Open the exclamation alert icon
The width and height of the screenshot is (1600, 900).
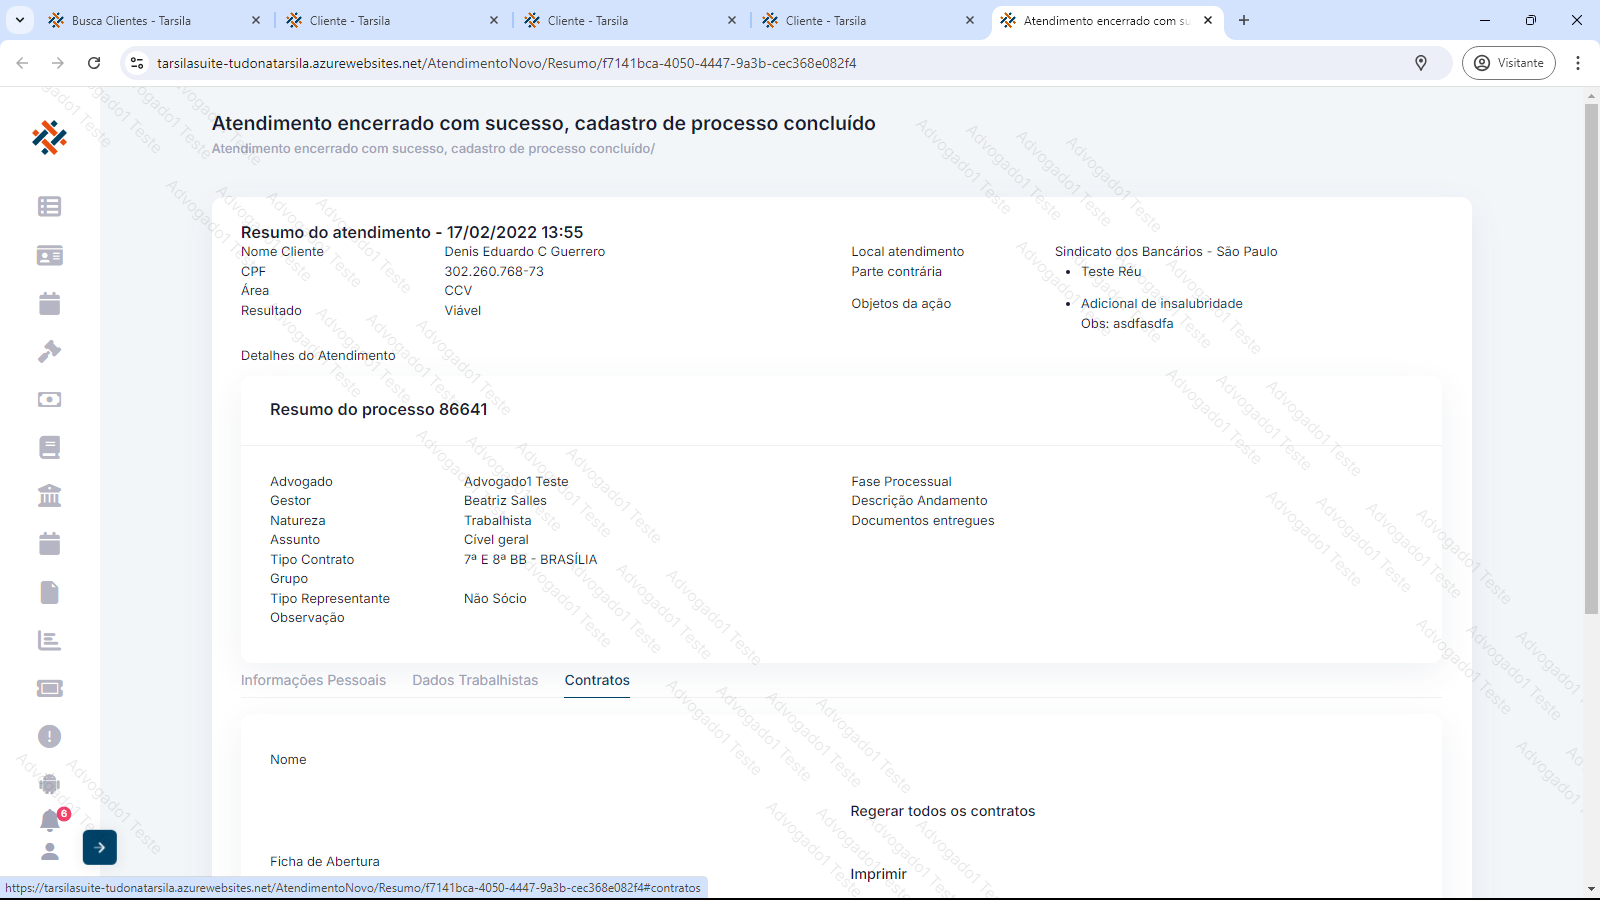point(49,737)
